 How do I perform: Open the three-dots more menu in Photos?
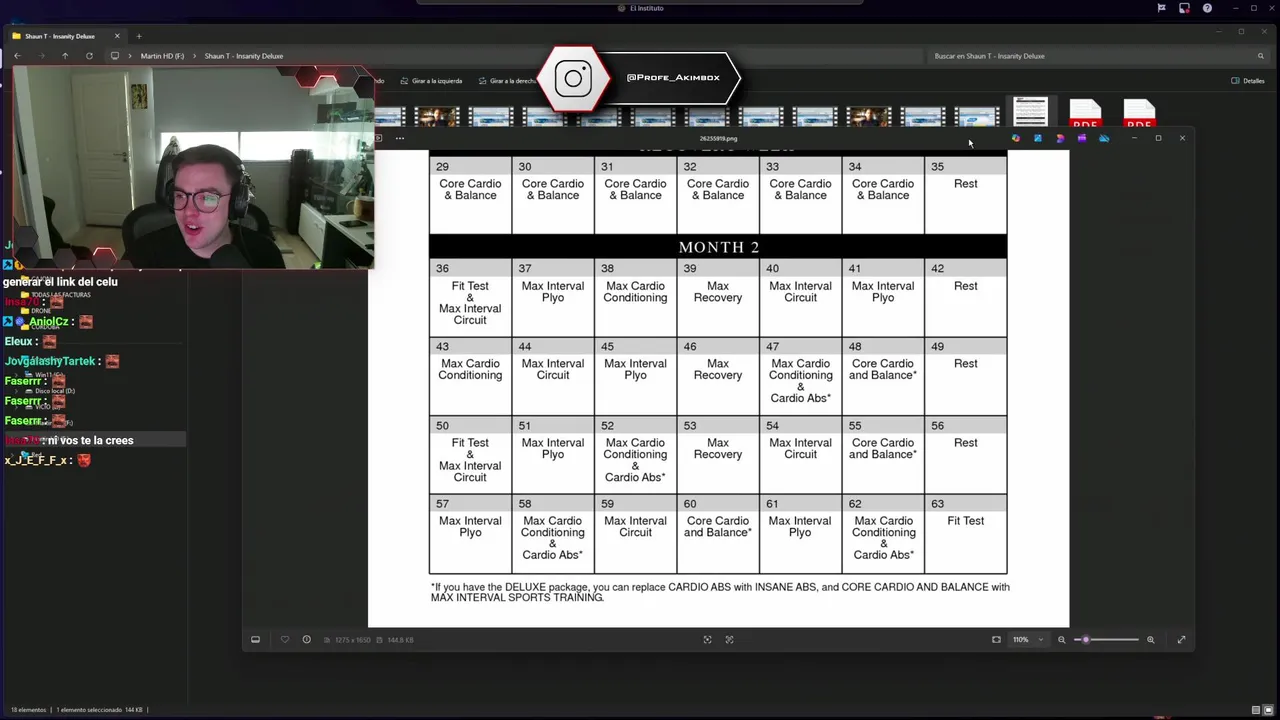(x=400, y=138)
